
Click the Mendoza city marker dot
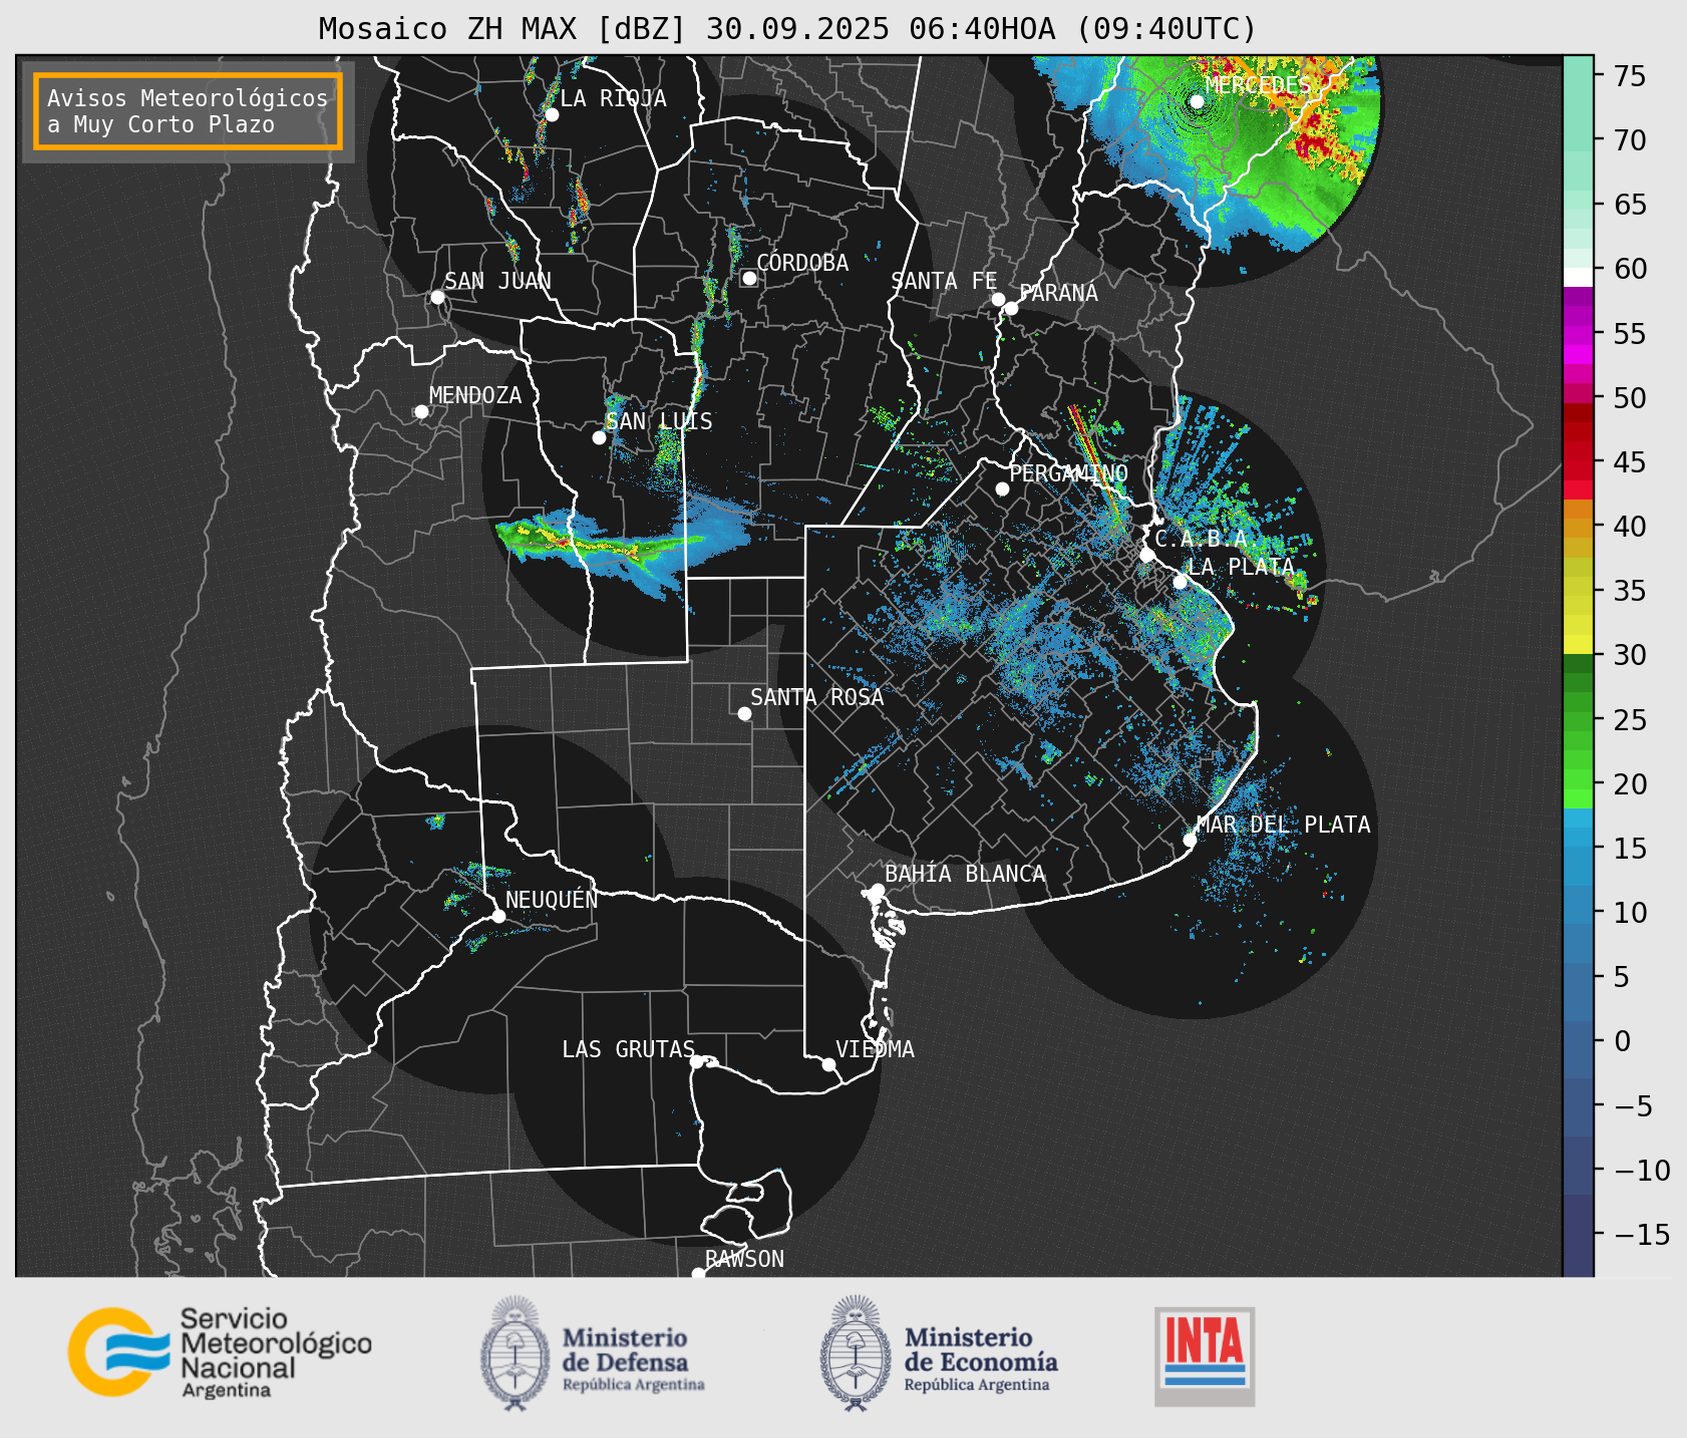[x=421, y=412]
